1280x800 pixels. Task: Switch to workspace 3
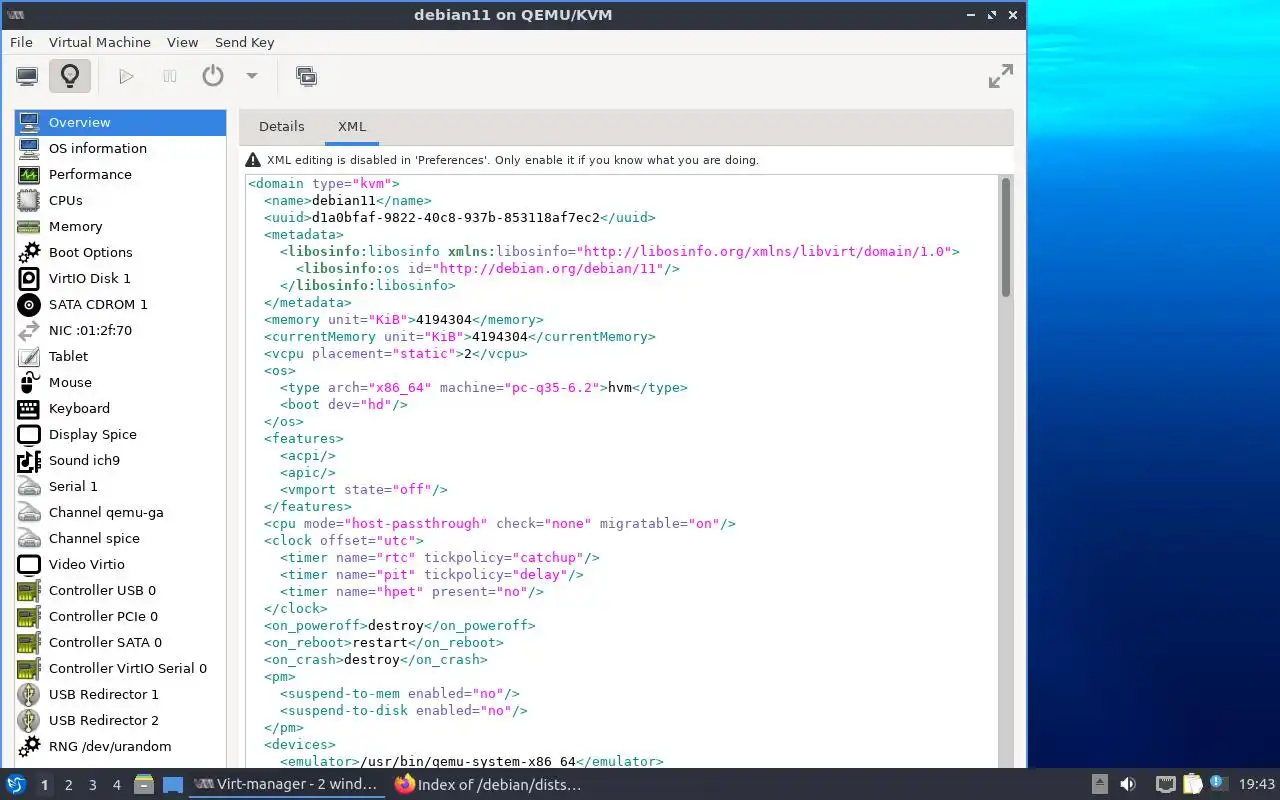click(92, 785)
